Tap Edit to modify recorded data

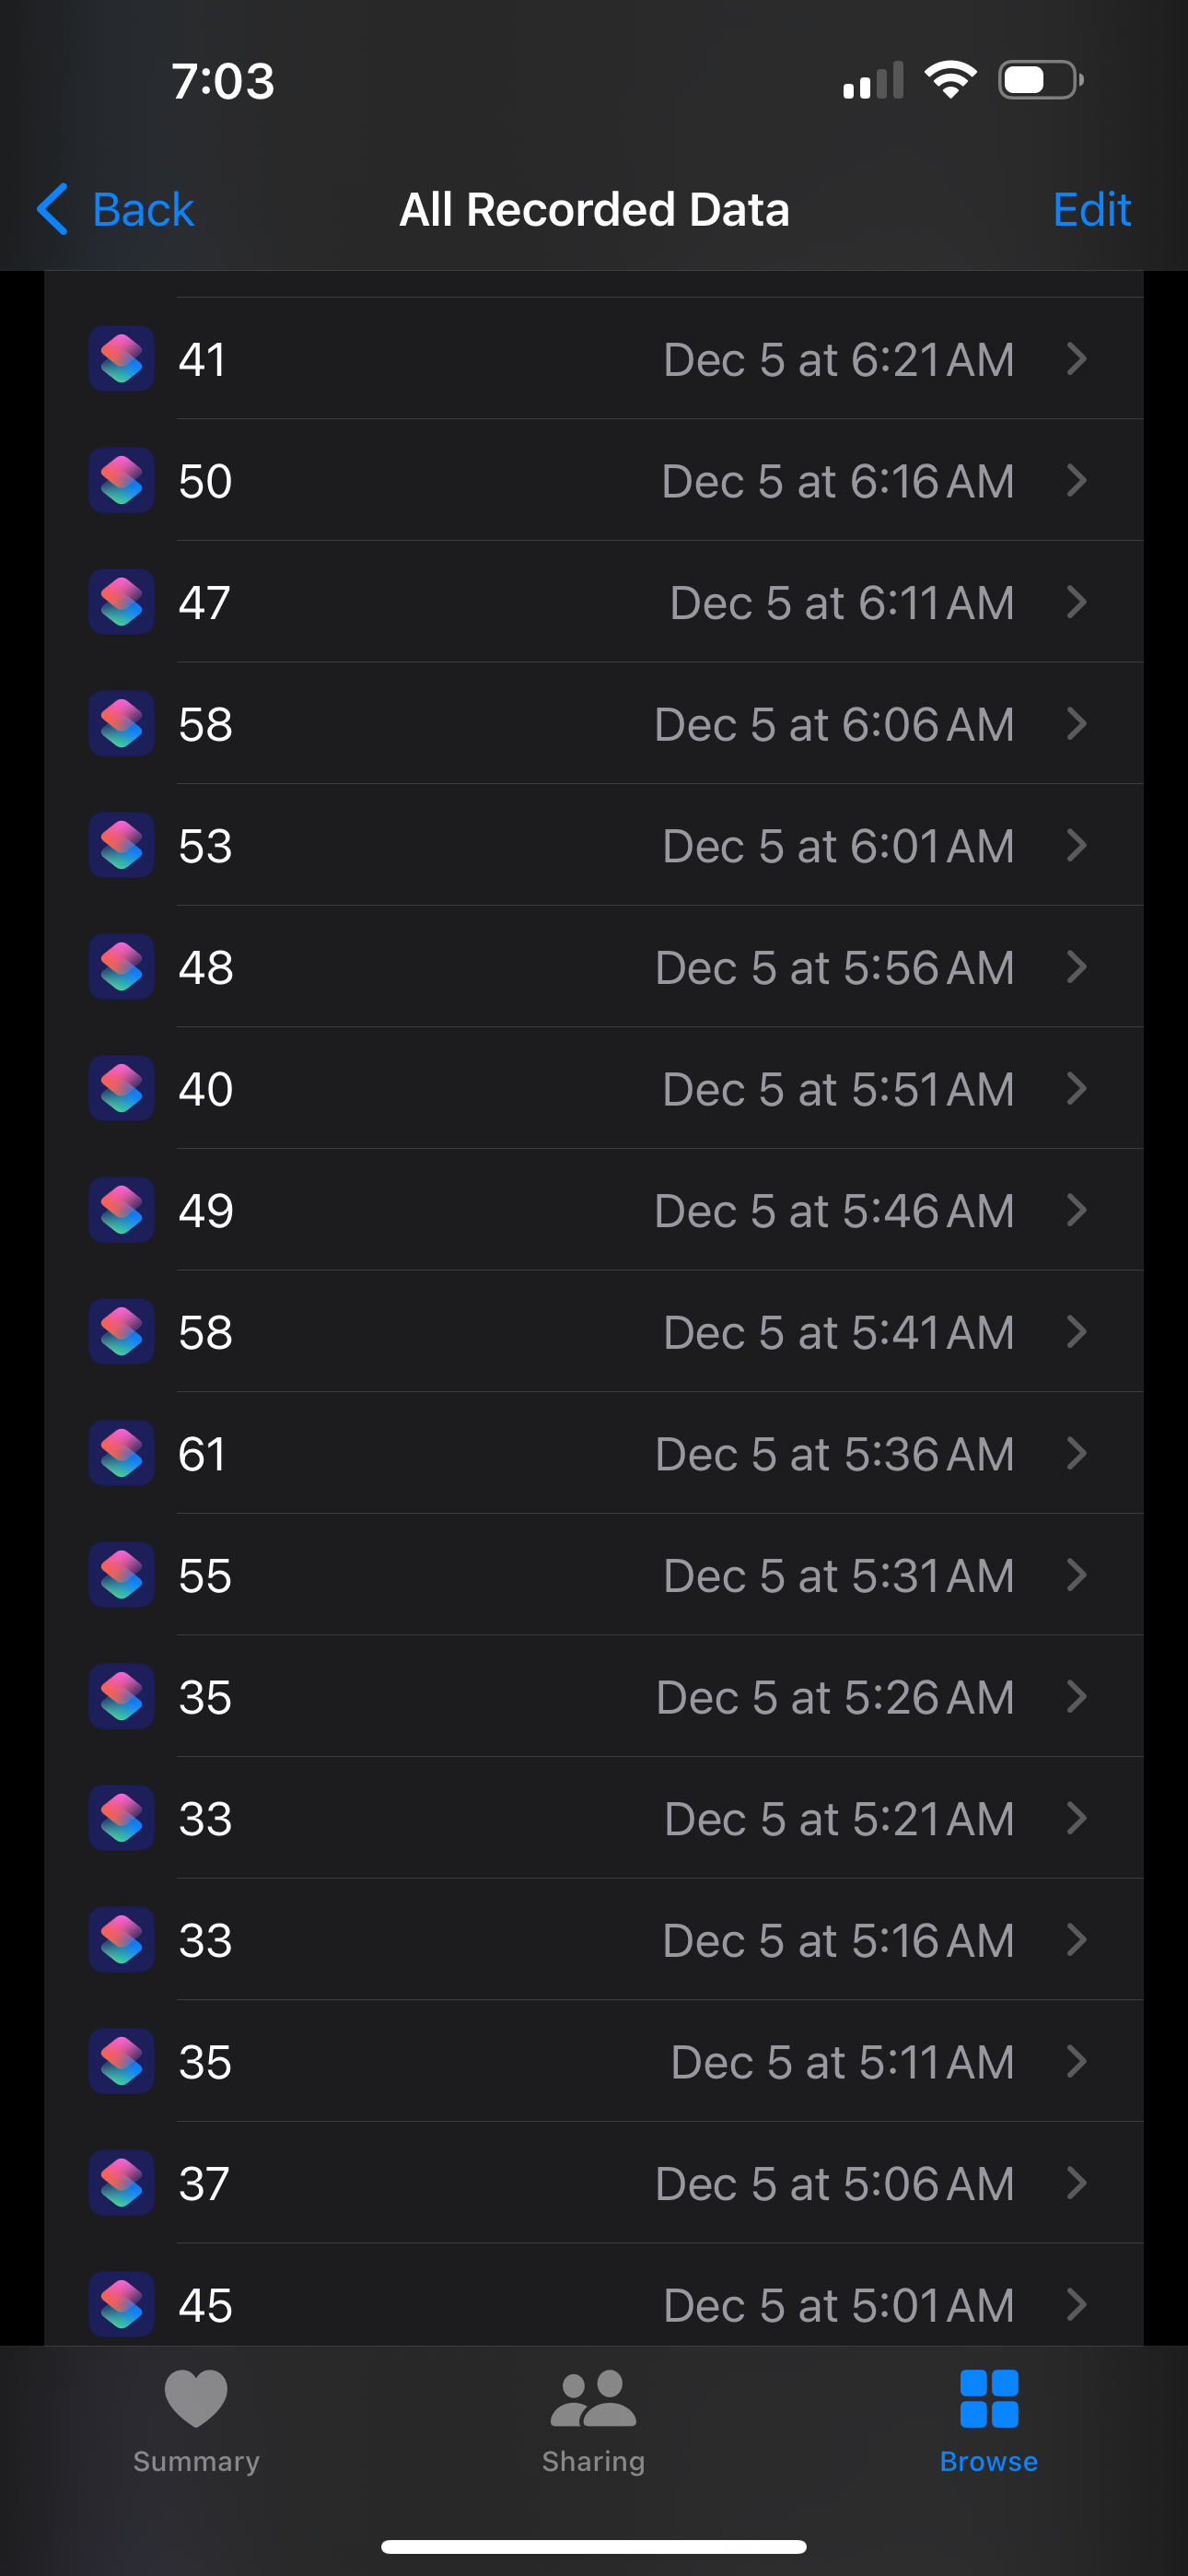(1091, 210)
